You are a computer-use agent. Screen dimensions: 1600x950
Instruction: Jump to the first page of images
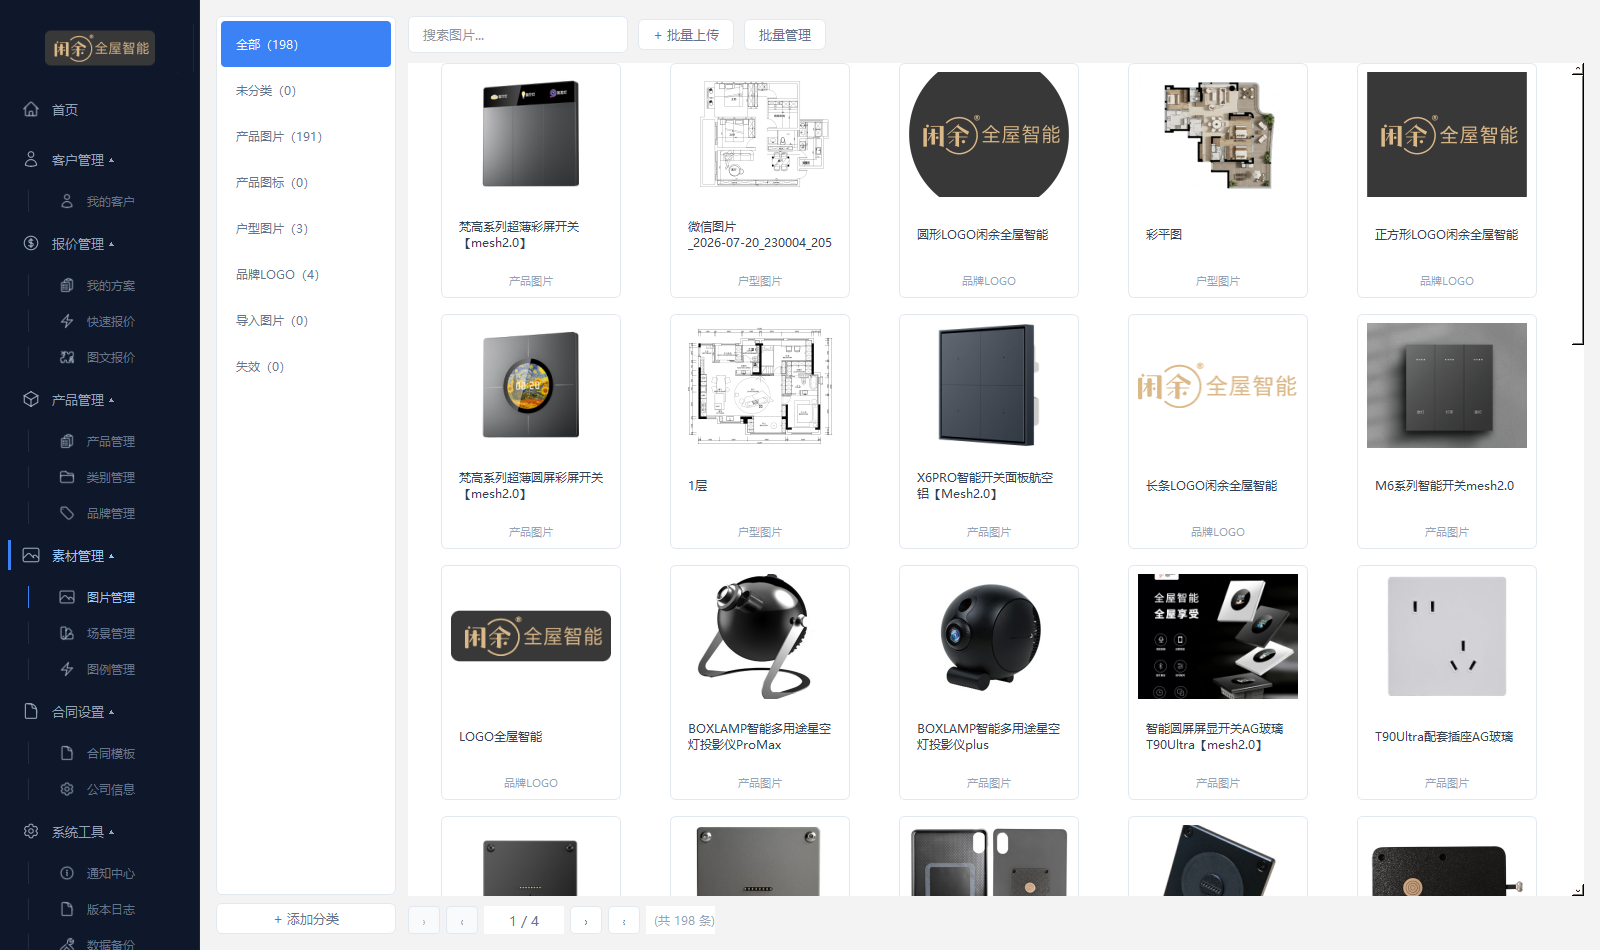(x=424, y=921)
